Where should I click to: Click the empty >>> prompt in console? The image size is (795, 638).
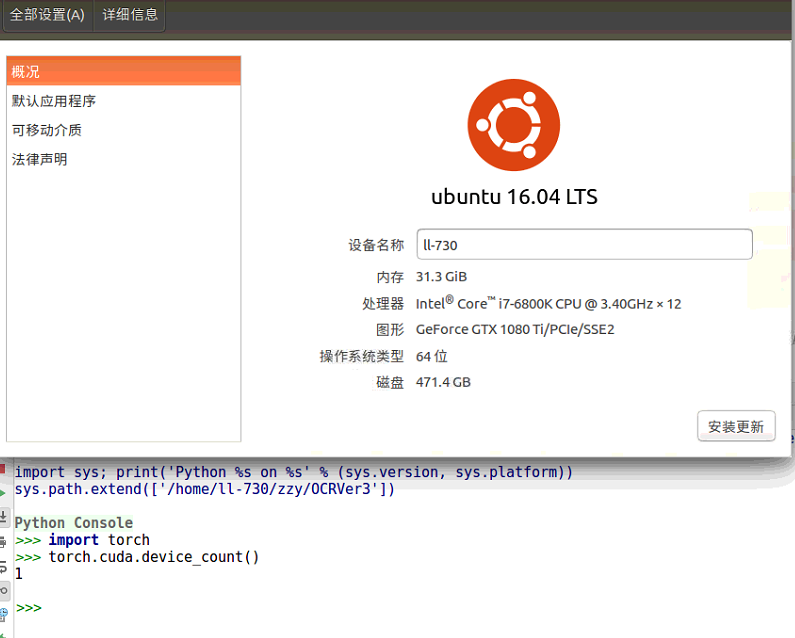(x=28, y=608)
